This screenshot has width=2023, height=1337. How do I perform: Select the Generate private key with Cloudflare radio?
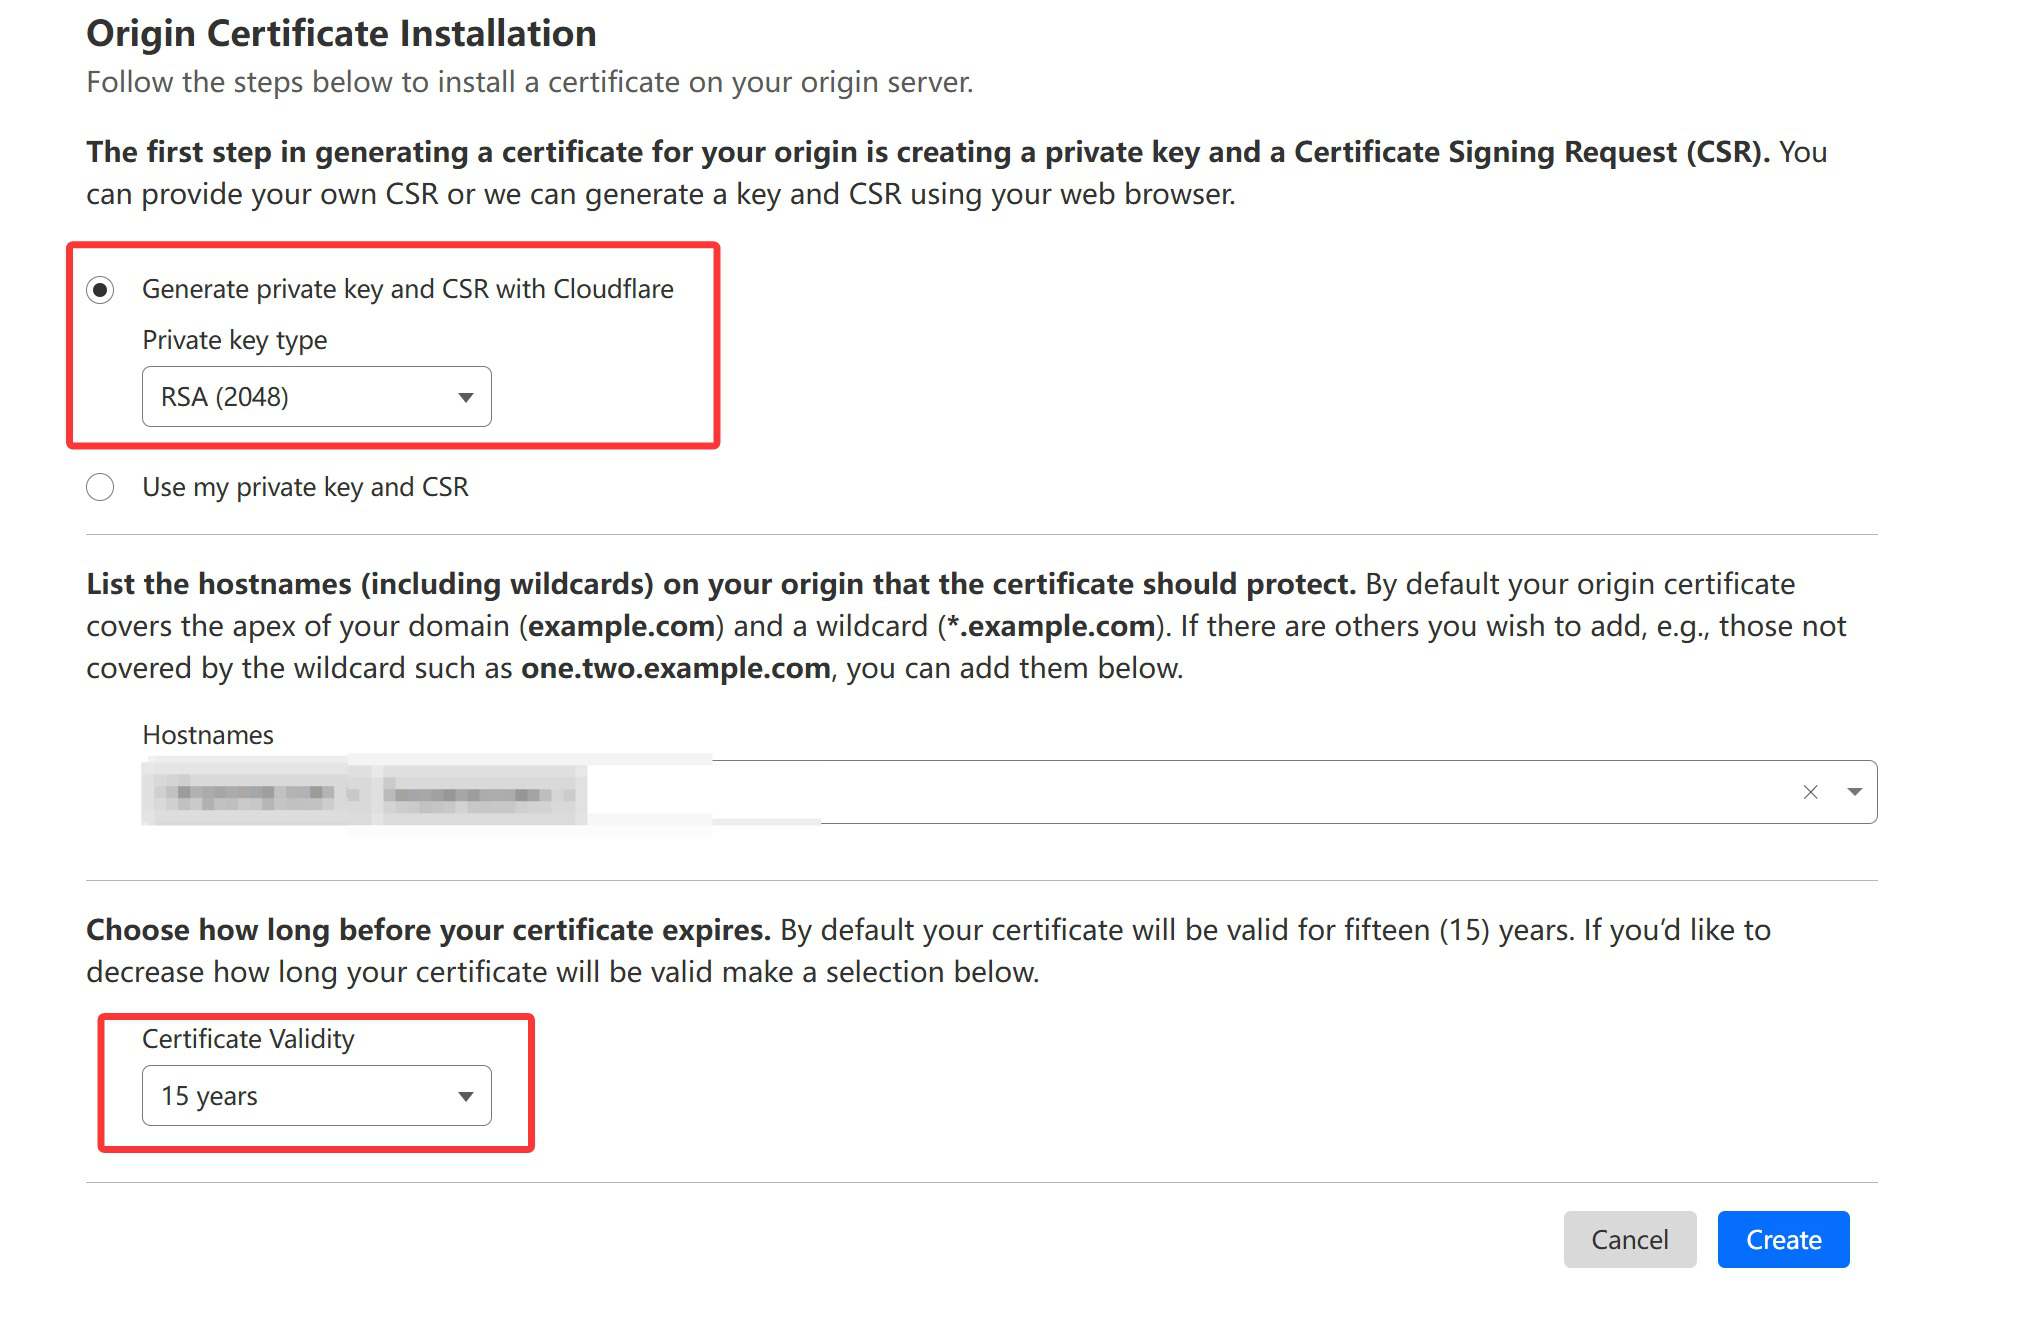pyautogui.click(x=100, y=290)
